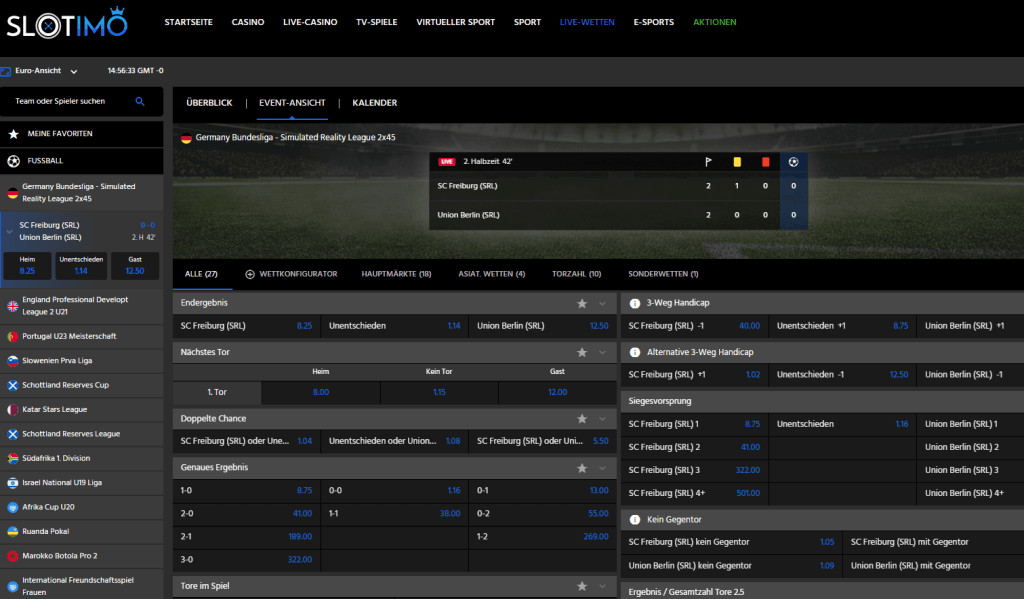
Task: Select Genaues Ergebnis 1-1 at 38.00
Action: (x=394, y=513)
